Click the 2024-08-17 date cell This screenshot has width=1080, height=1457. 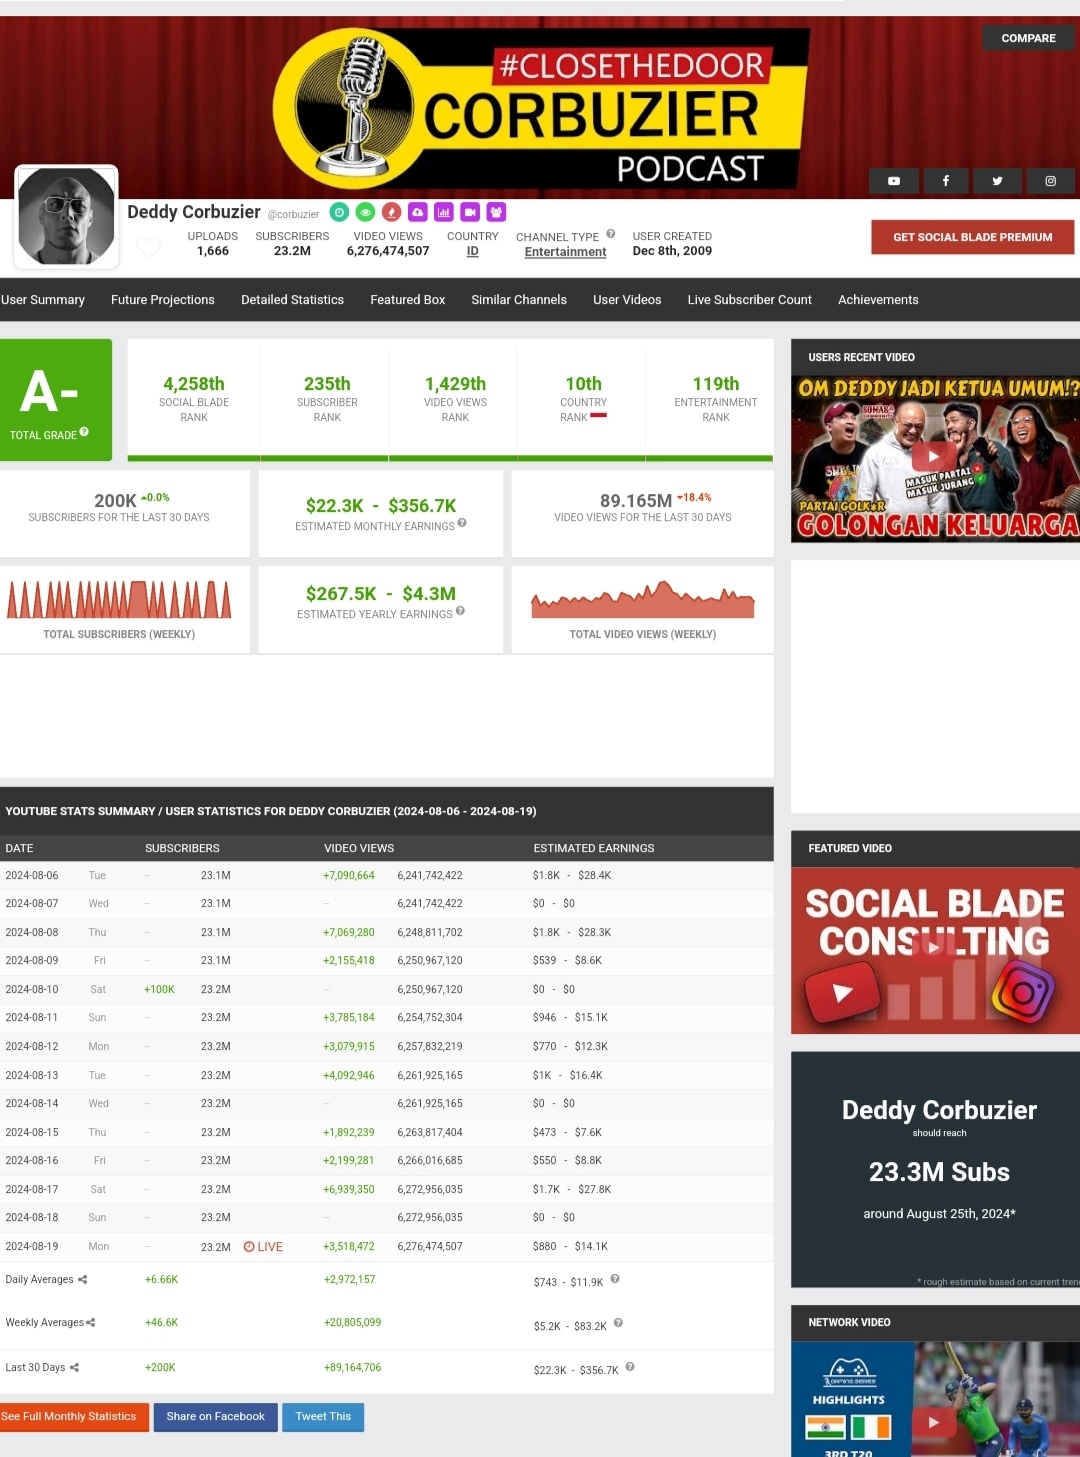click(32, 1190)
